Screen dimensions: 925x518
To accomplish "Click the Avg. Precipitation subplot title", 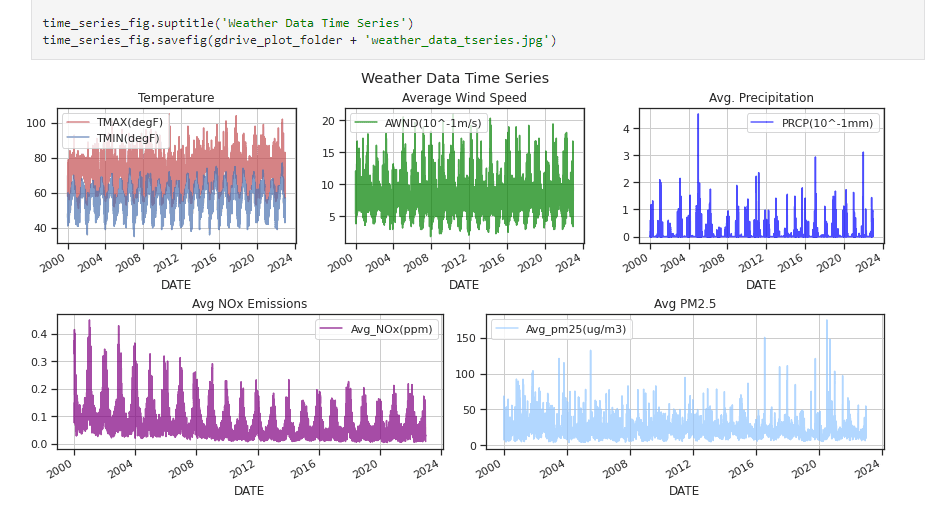I will 761,98.
